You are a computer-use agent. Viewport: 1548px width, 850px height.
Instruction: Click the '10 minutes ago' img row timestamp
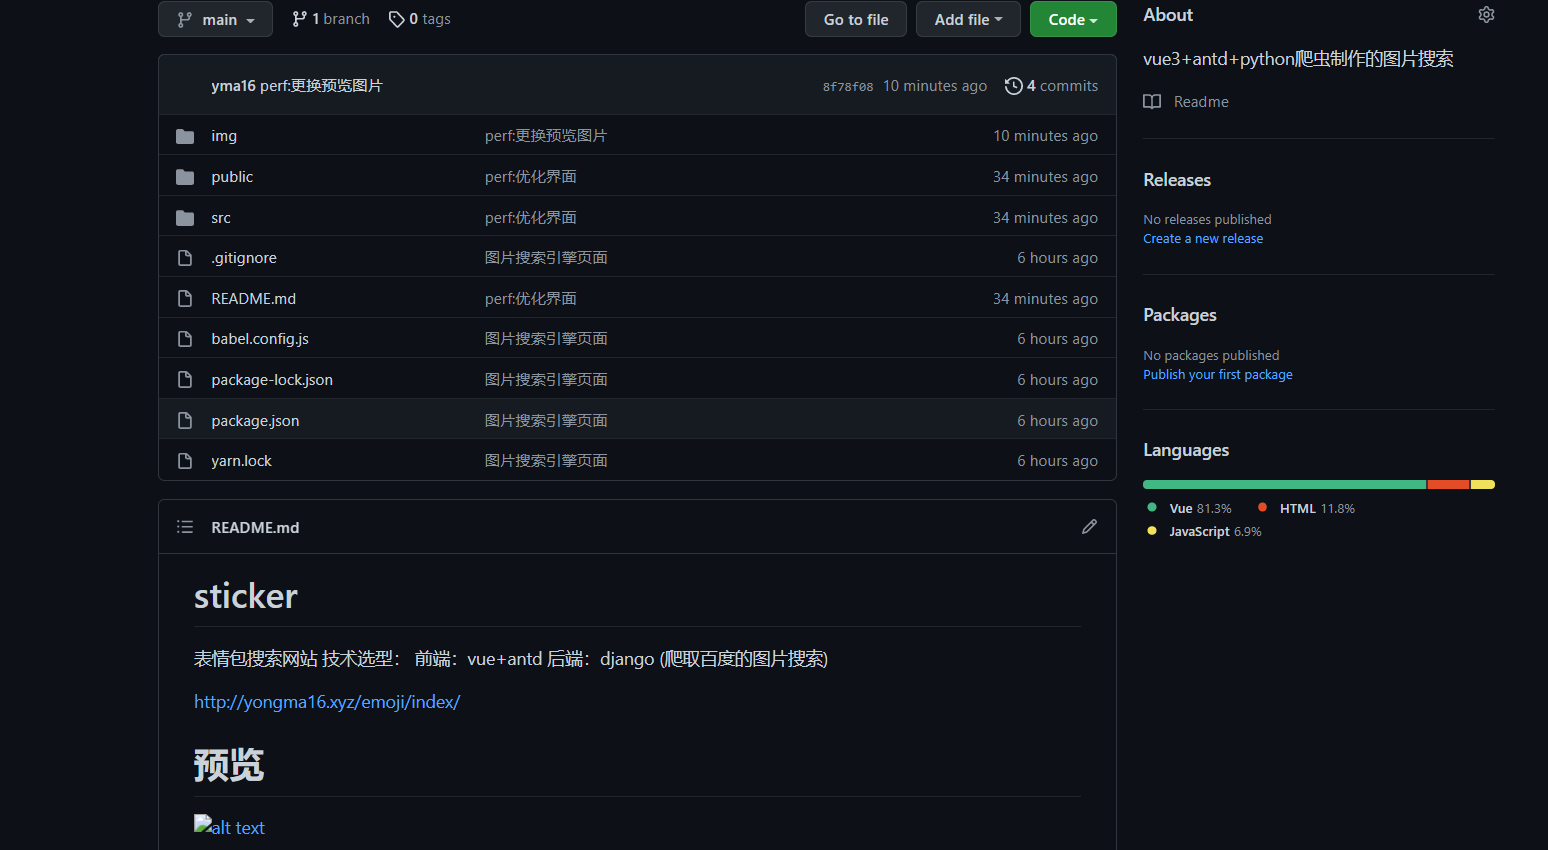click(1045, 136)
